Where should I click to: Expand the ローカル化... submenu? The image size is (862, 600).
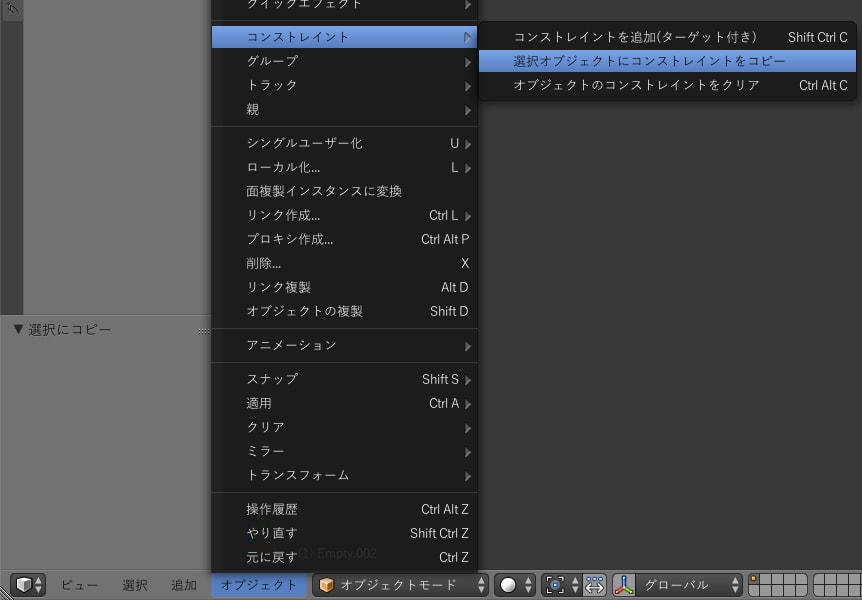[x=345, y=167]
